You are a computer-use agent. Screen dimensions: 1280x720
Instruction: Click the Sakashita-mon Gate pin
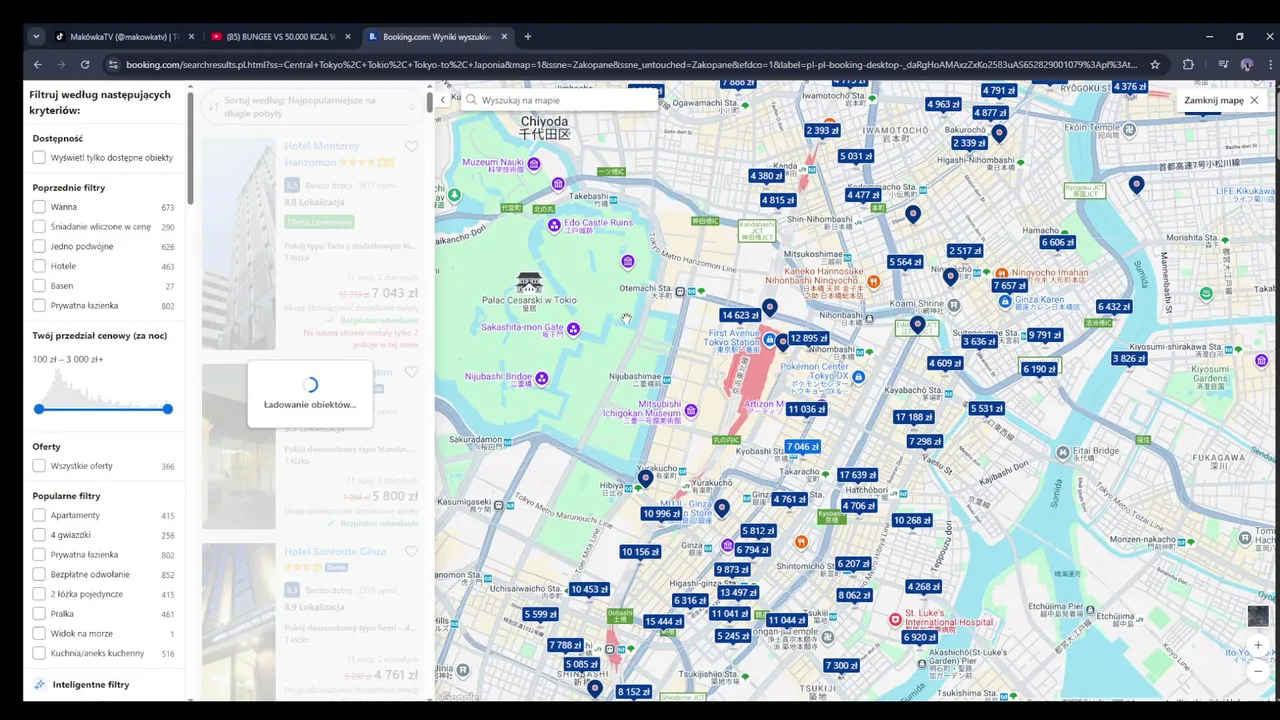(x=574, y=329)
